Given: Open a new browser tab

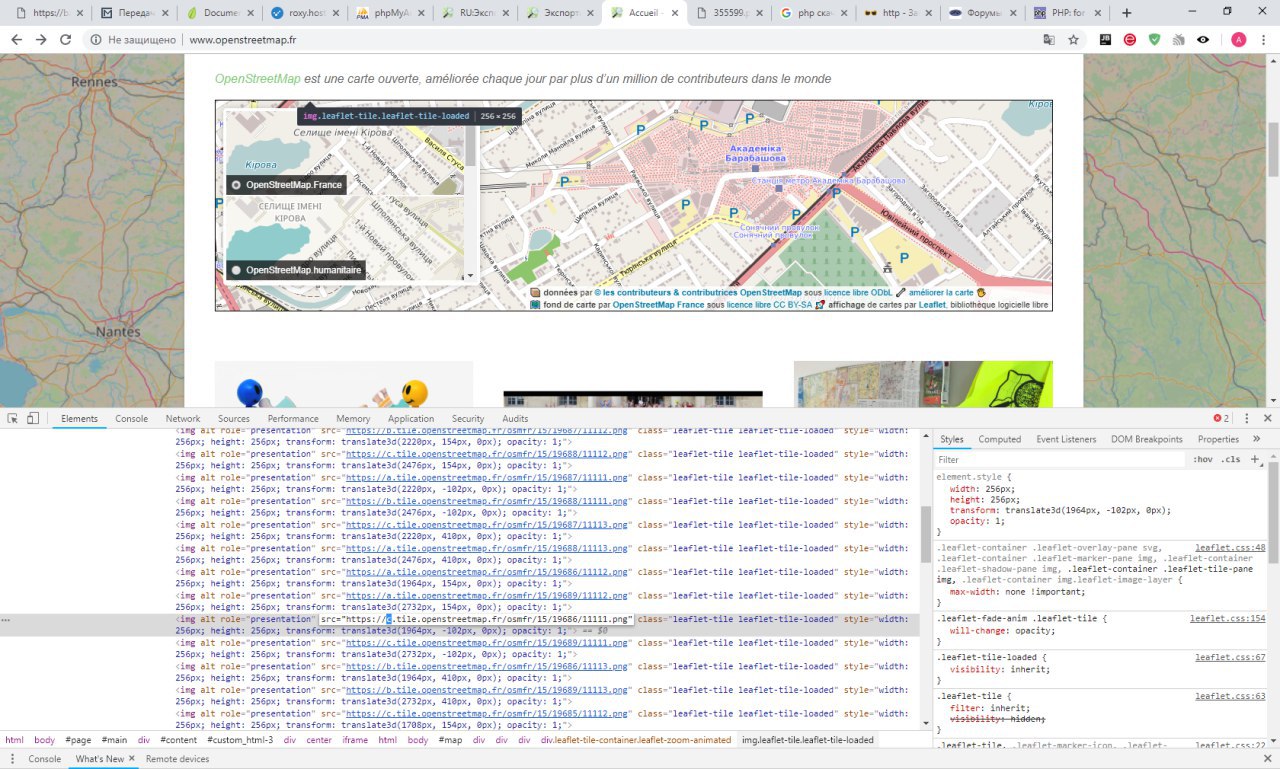Looking at the screenshot, I should 1127,13.
